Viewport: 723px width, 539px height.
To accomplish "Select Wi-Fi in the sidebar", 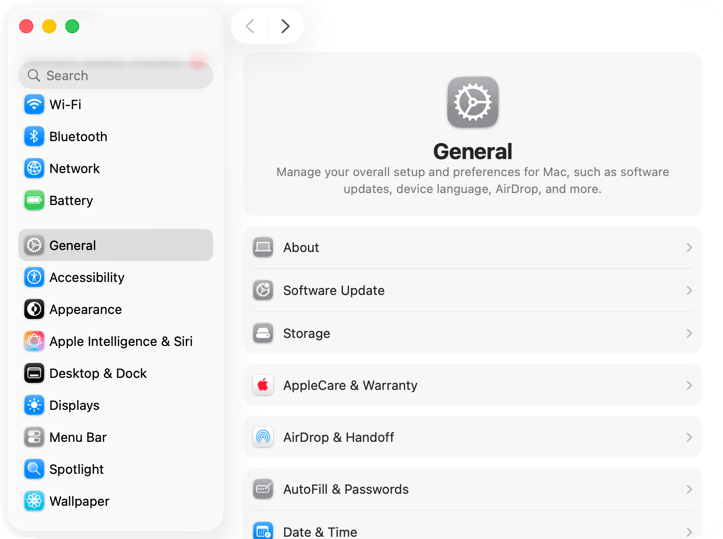I will point(115,105).
